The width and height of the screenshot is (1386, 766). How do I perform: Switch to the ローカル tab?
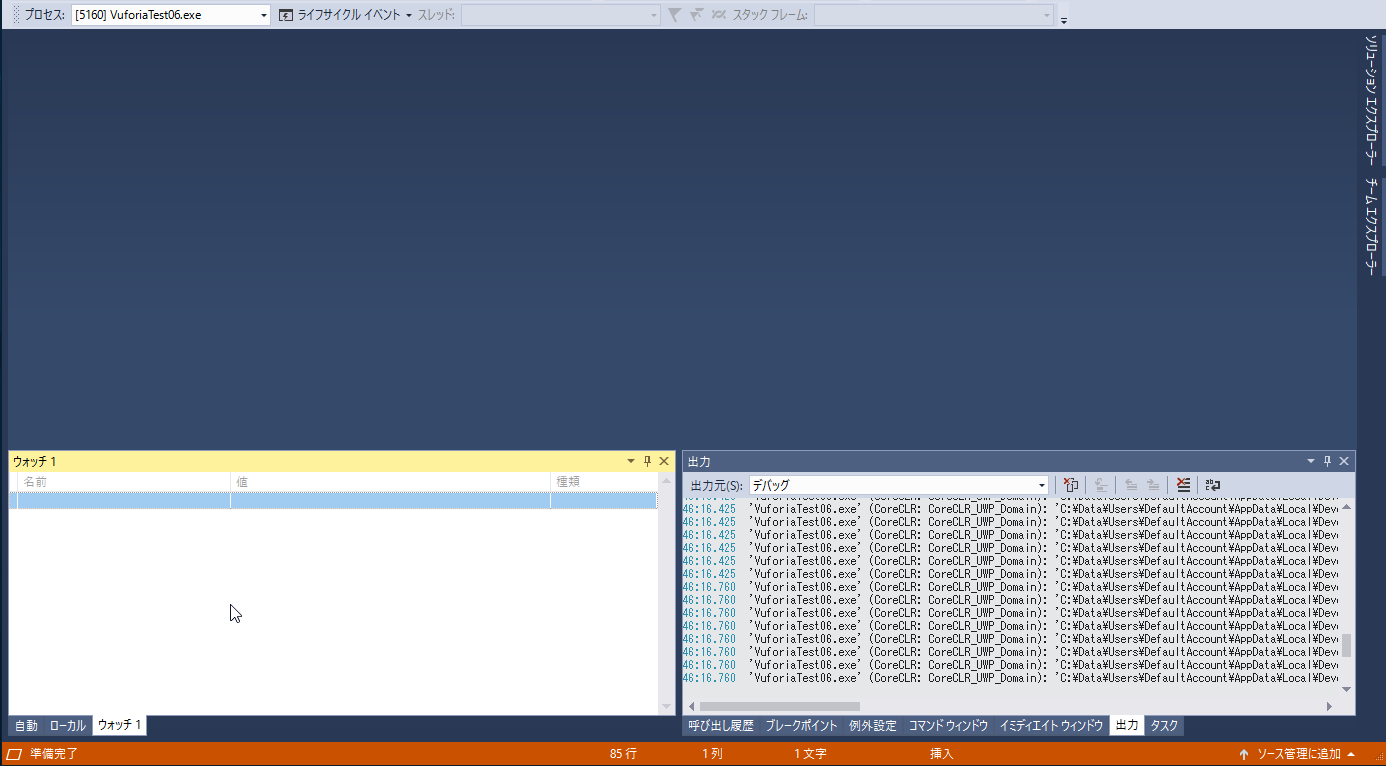coord(68,726)
